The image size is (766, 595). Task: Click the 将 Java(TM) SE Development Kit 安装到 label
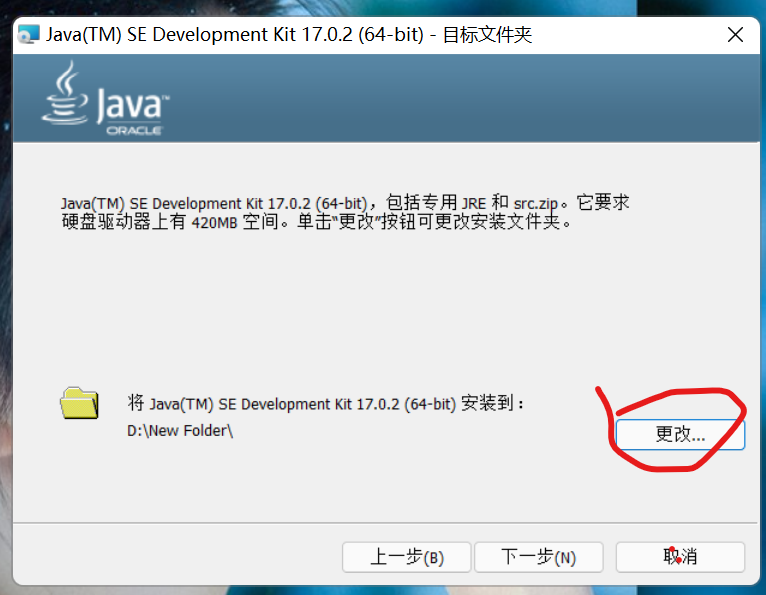point(325,404)
